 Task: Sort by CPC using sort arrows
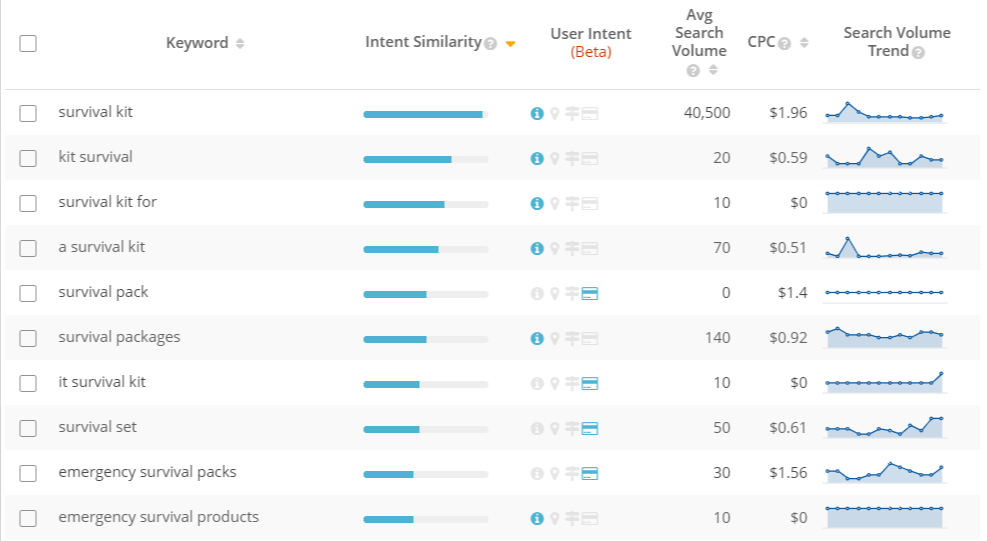point(804,43)
